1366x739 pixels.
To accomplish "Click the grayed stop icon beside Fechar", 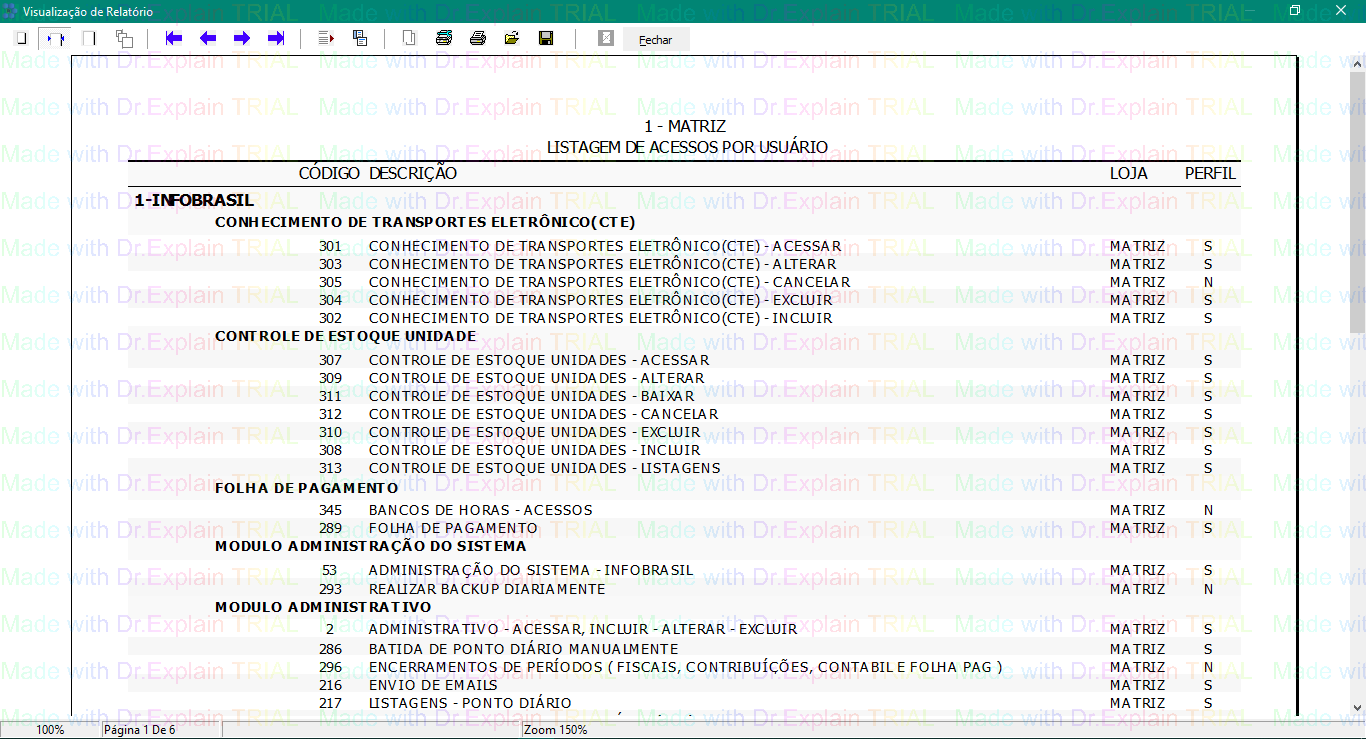I will point(605,39).
